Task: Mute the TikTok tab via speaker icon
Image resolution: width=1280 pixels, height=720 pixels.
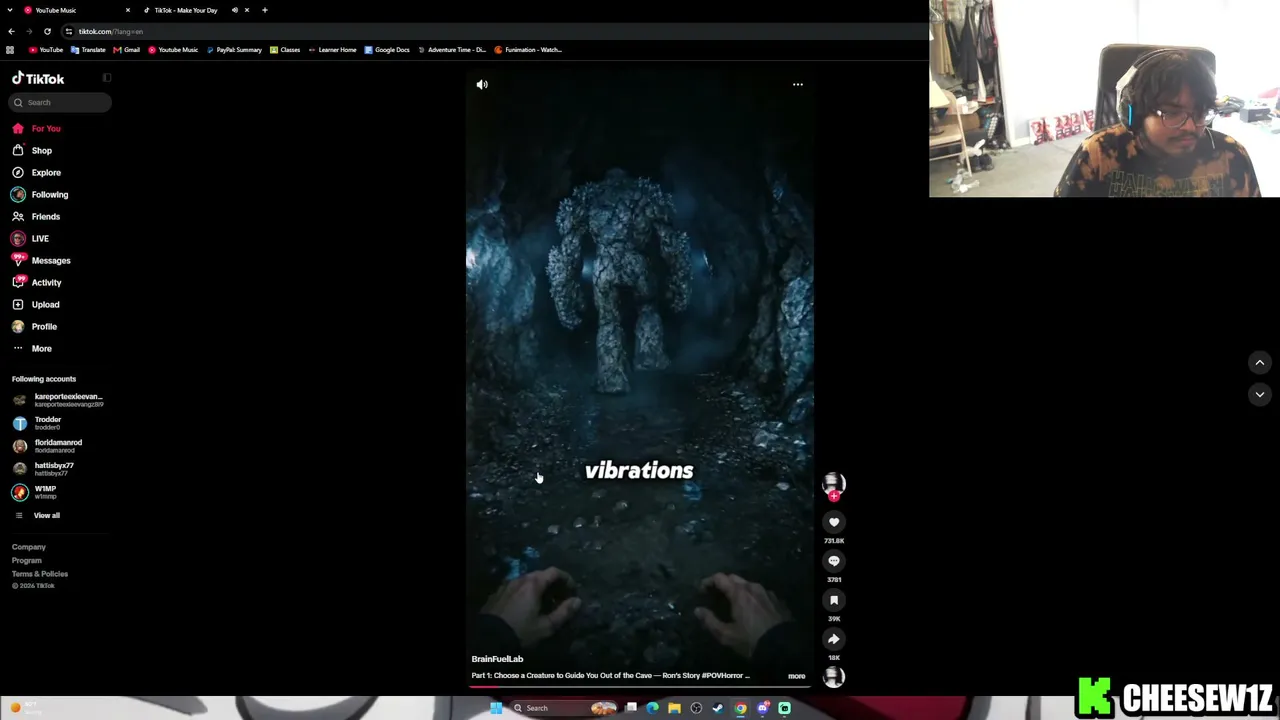Action: pyautogui.click(x=235, y=10)
